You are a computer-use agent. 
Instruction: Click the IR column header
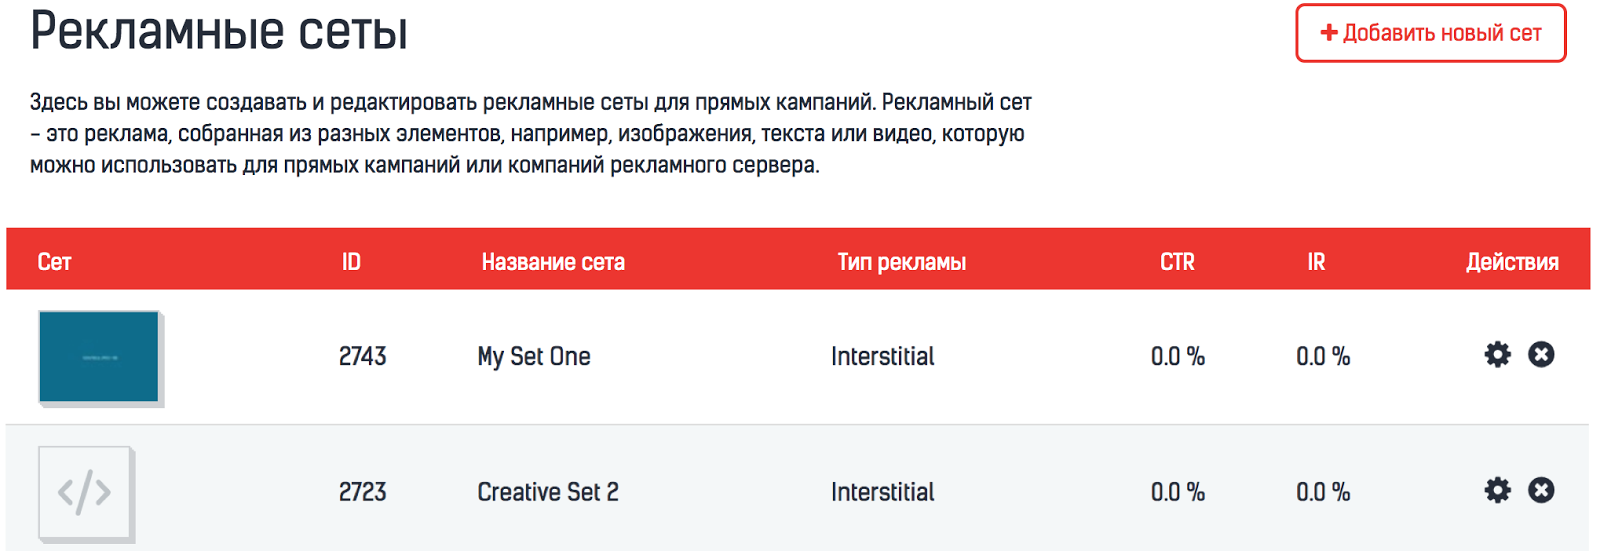[1316, 262]
